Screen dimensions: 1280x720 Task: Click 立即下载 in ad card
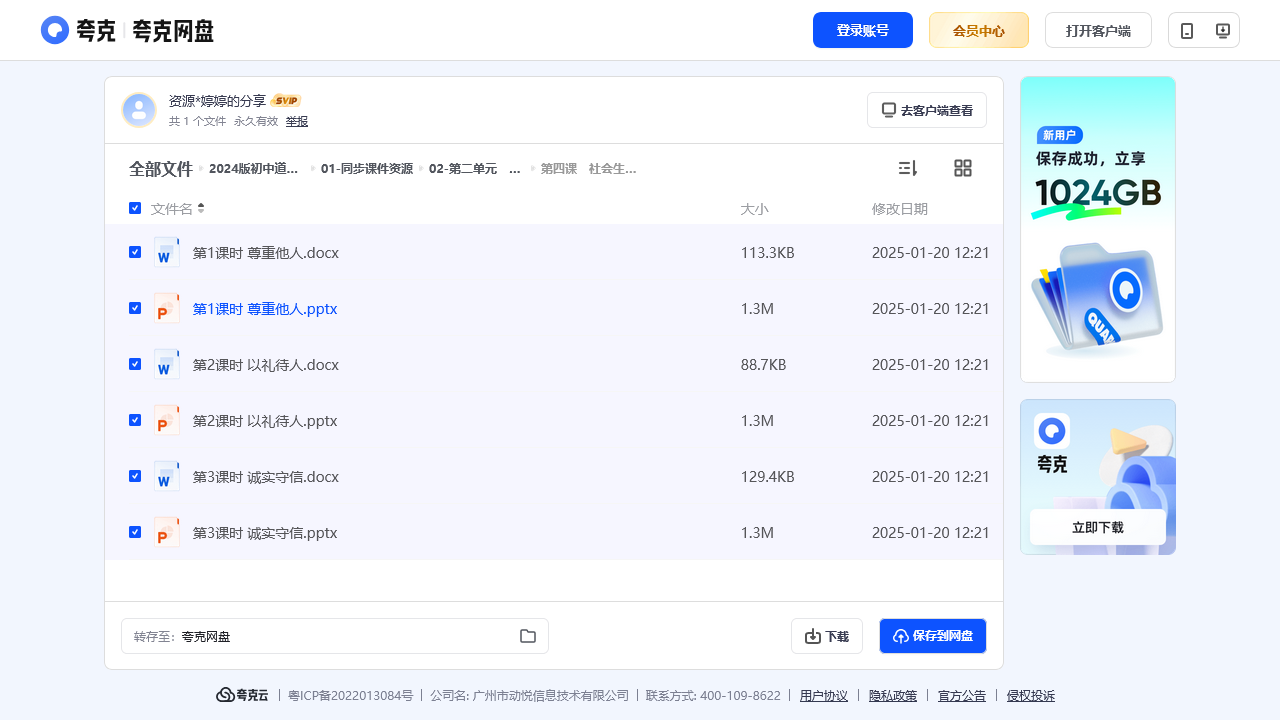(x=1098, y=527)
